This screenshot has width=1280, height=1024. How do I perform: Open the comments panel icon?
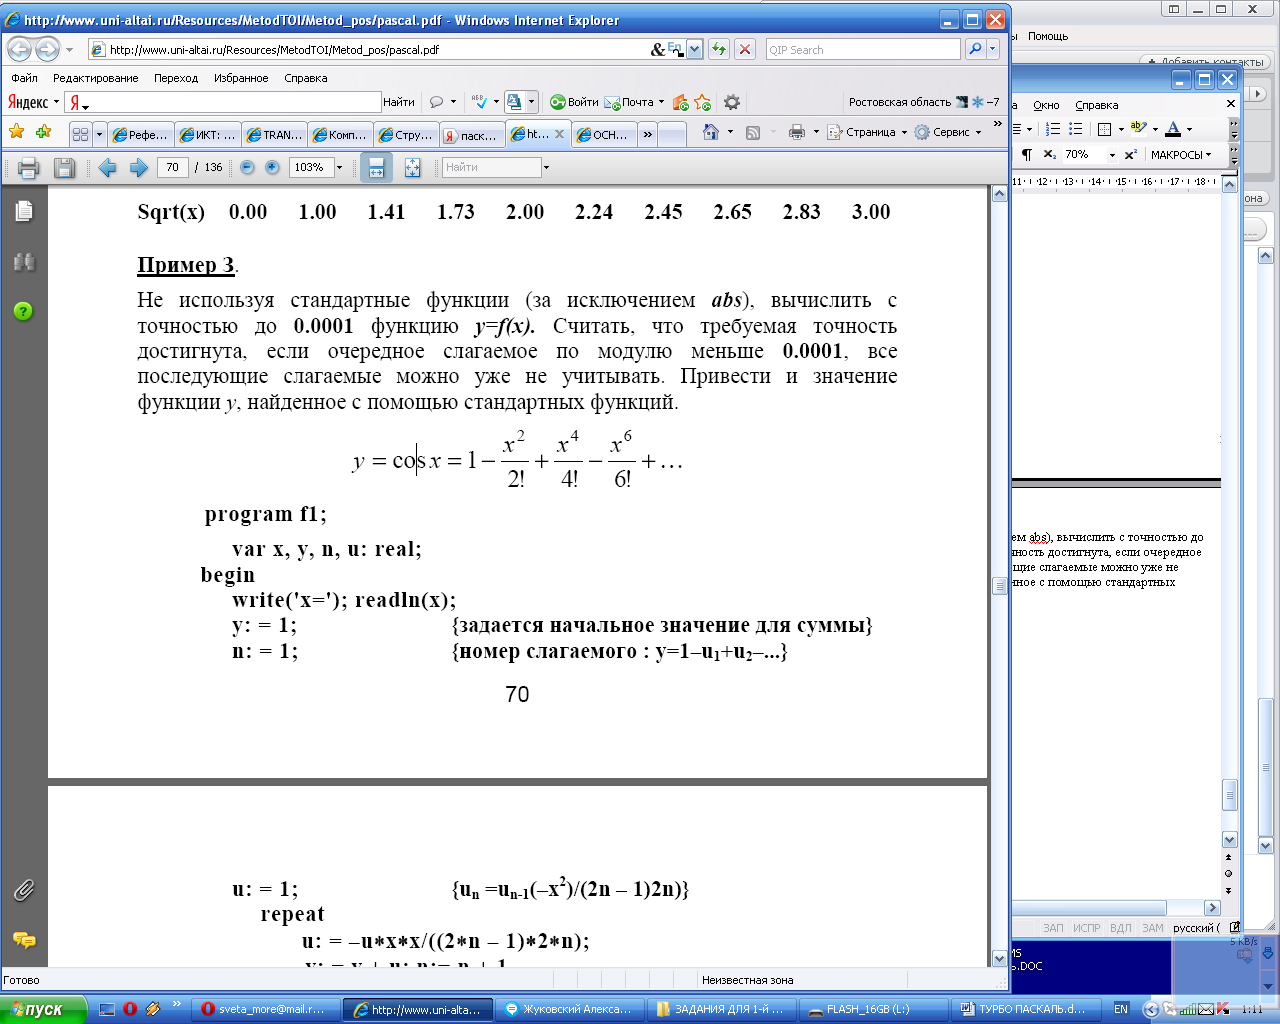pyautogui.click(x=24, y=940)
